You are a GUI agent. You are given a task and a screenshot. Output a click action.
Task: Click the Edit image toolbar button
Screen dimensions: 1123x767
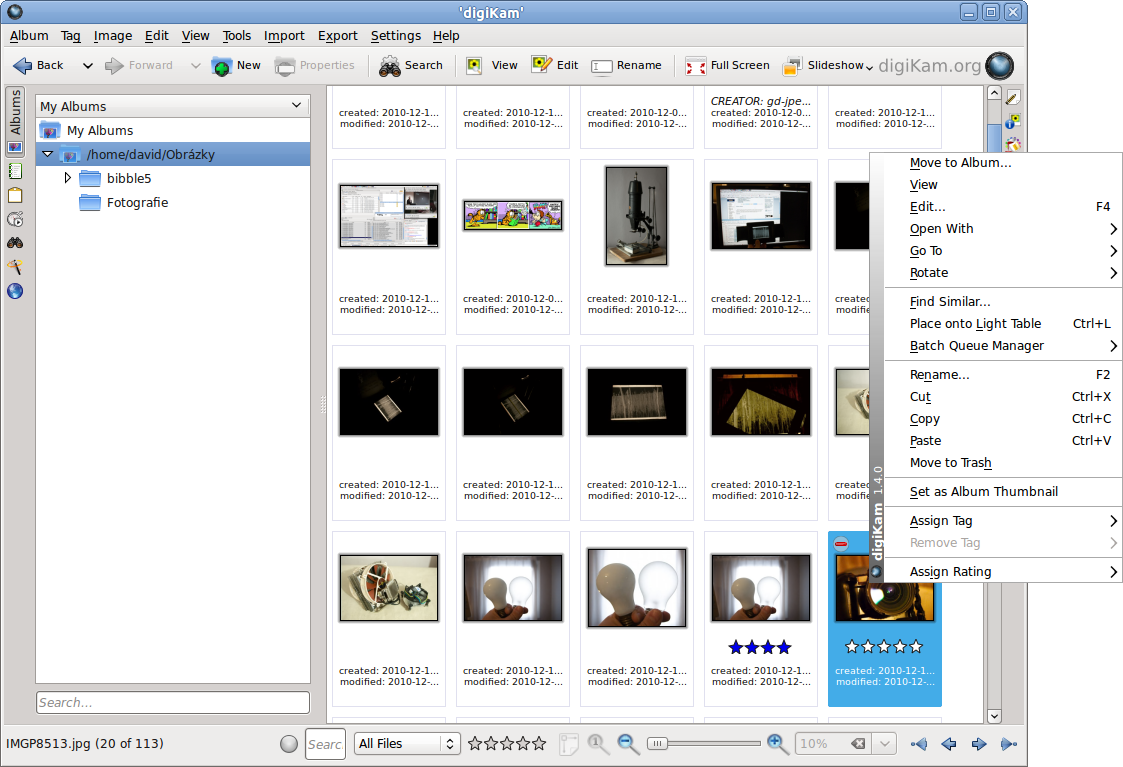pyautogui.click(x=555, y=65)
